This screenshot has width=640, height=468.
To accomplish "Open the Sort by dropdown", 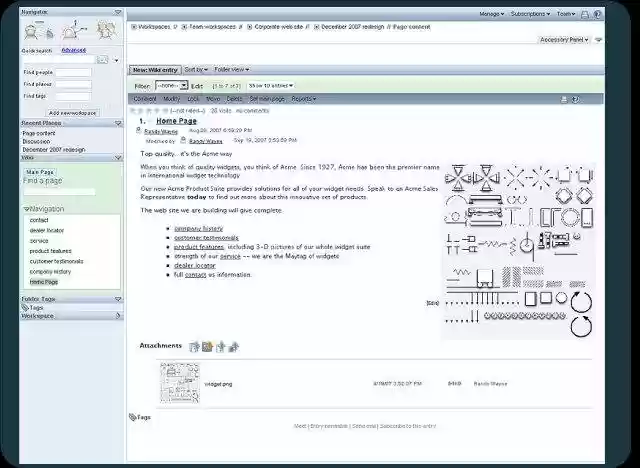I will point(196,70).
